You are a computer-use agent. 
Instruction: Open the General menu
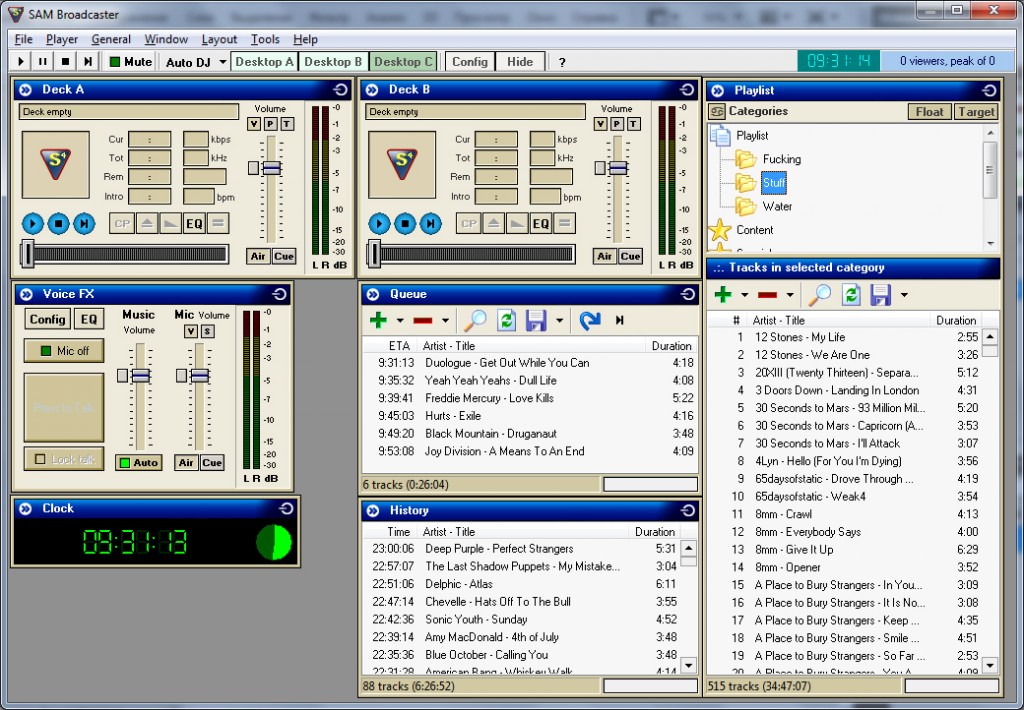click(x=111, y=39)
